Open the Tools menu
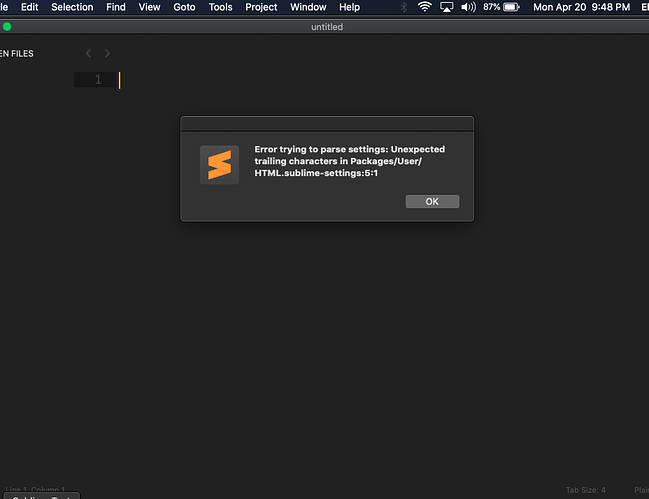Screen dimensions: 649x499 click(x=220, y=7)
